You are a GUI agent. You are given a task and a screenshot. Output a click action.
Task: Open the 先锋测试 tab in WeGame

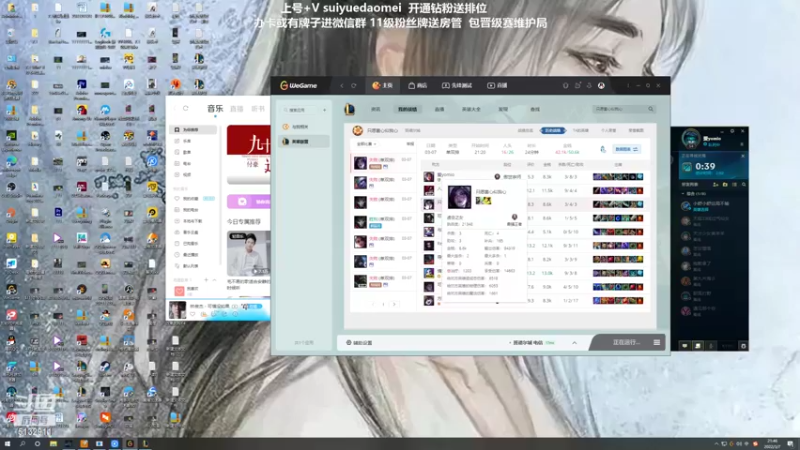tap(457, 86)
